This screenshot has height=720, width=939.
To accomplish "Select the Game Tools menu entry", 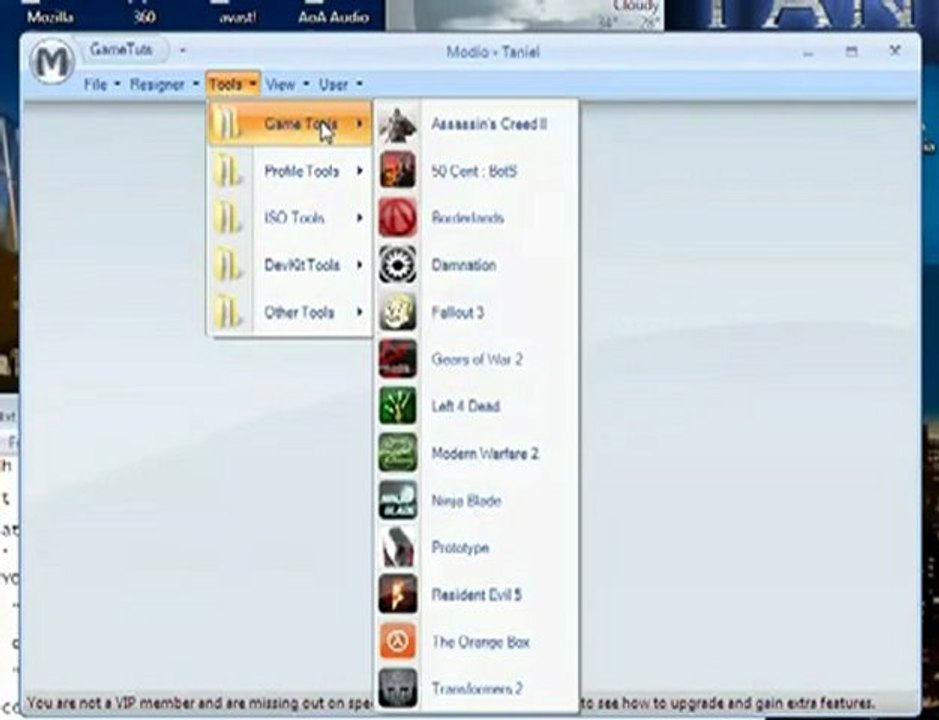I will [x=289, y=124].
